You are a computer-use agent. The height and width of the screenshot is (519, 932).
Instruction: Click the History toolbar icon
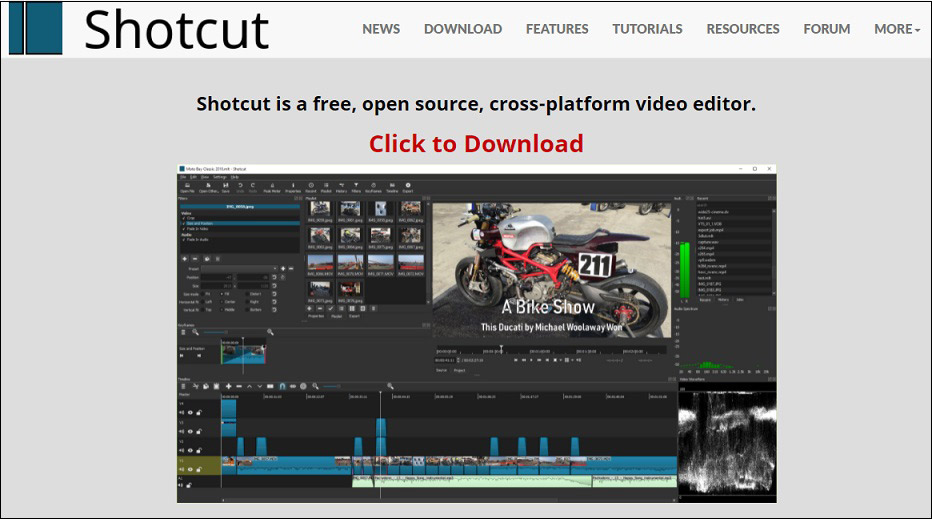[341, 187]
